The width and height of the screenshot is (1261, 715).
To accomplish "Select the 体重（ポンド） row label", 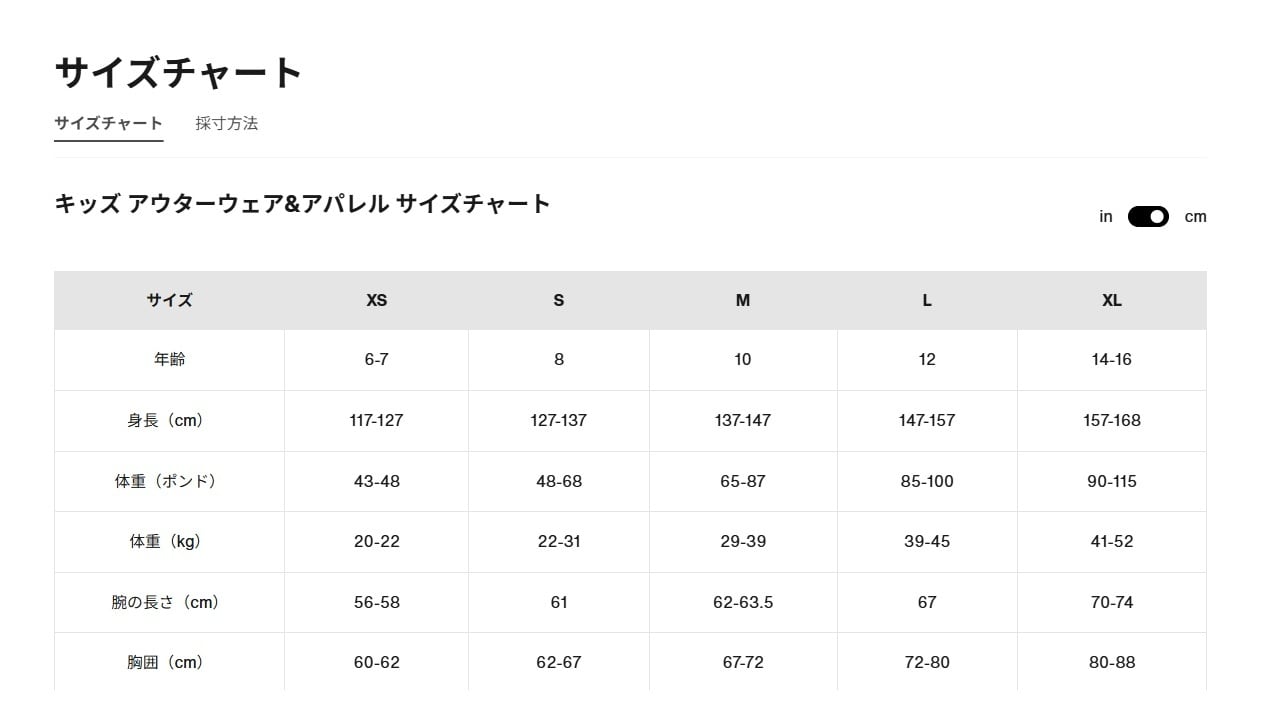I will coord(169,481).
